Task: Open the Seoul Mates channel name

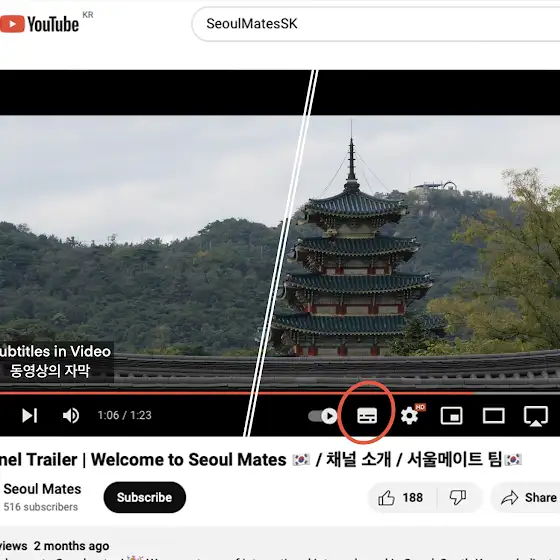Action: coord(42,489)
